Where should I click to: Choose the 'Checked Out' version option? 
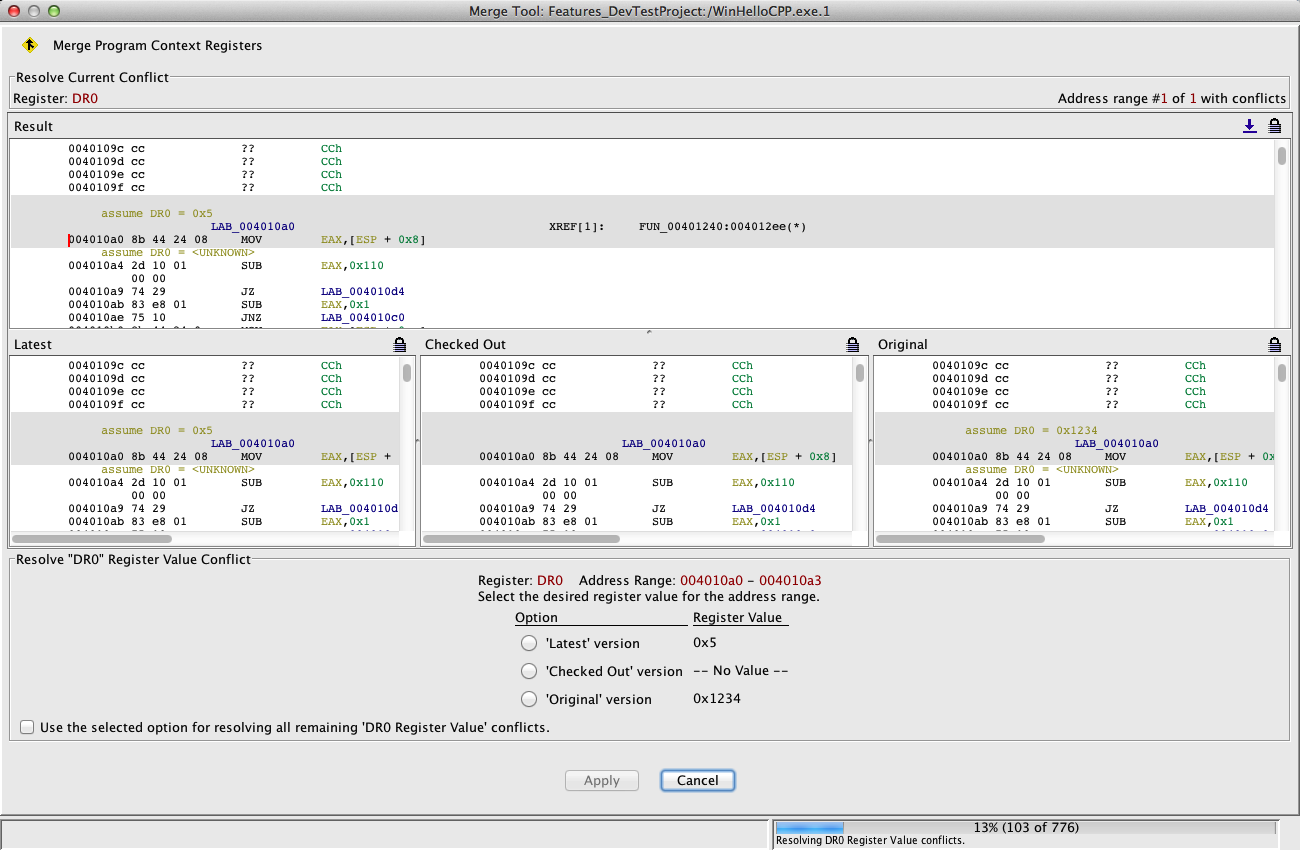point(529,671)
